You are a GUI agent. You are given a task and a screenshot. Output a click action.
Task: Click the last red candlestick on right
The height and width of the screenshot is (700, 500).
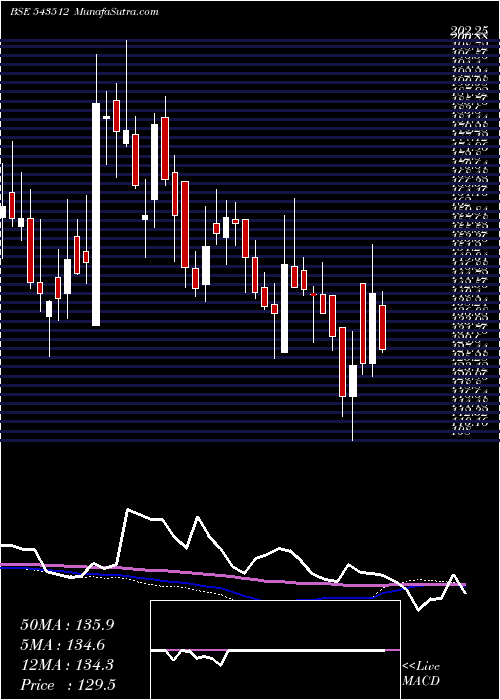[382, 327]
